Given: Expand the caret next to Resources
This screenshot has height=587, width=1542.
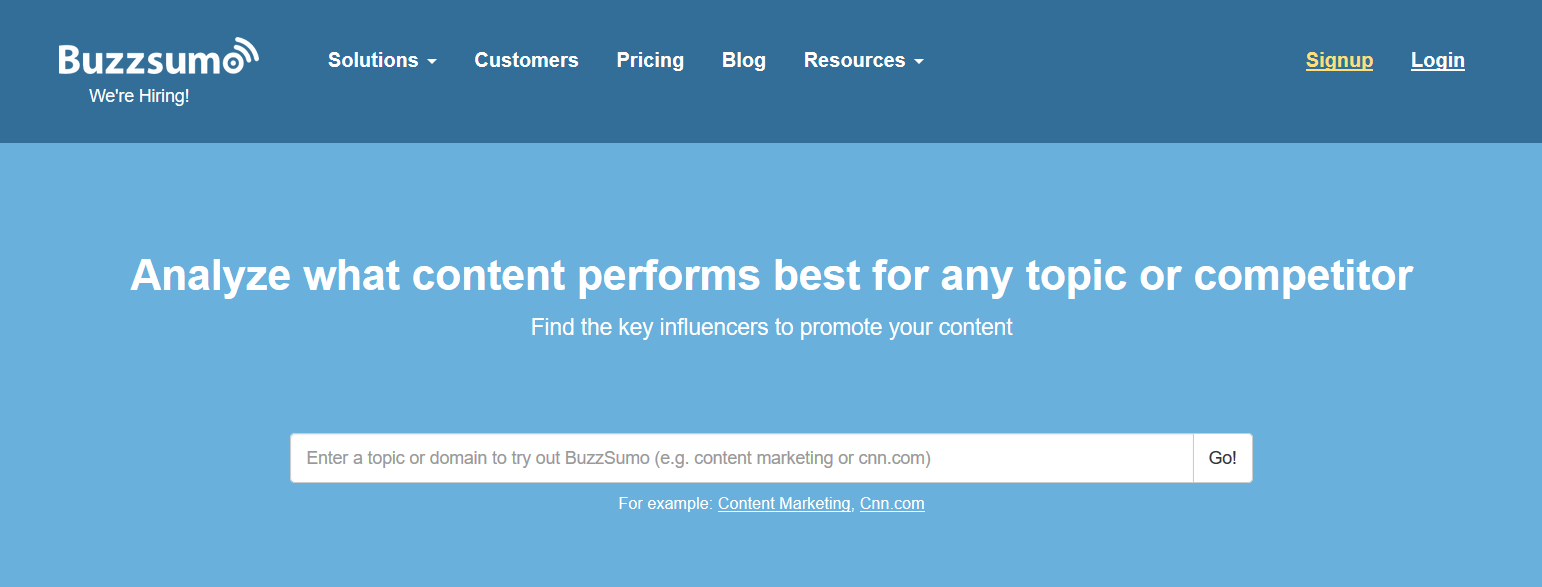Looking at the screenshot, I should 919,62.
